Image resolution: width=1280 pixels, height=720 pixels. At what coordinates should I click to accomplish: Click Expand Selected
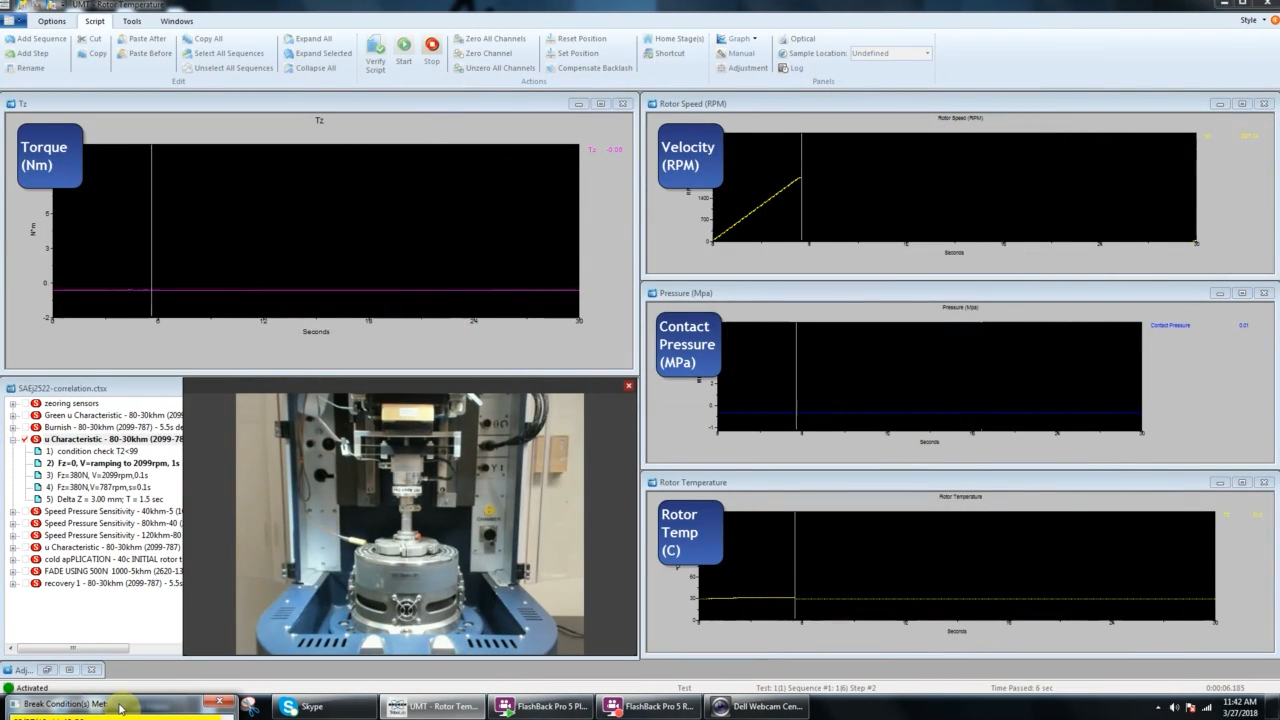coord(317,53)
